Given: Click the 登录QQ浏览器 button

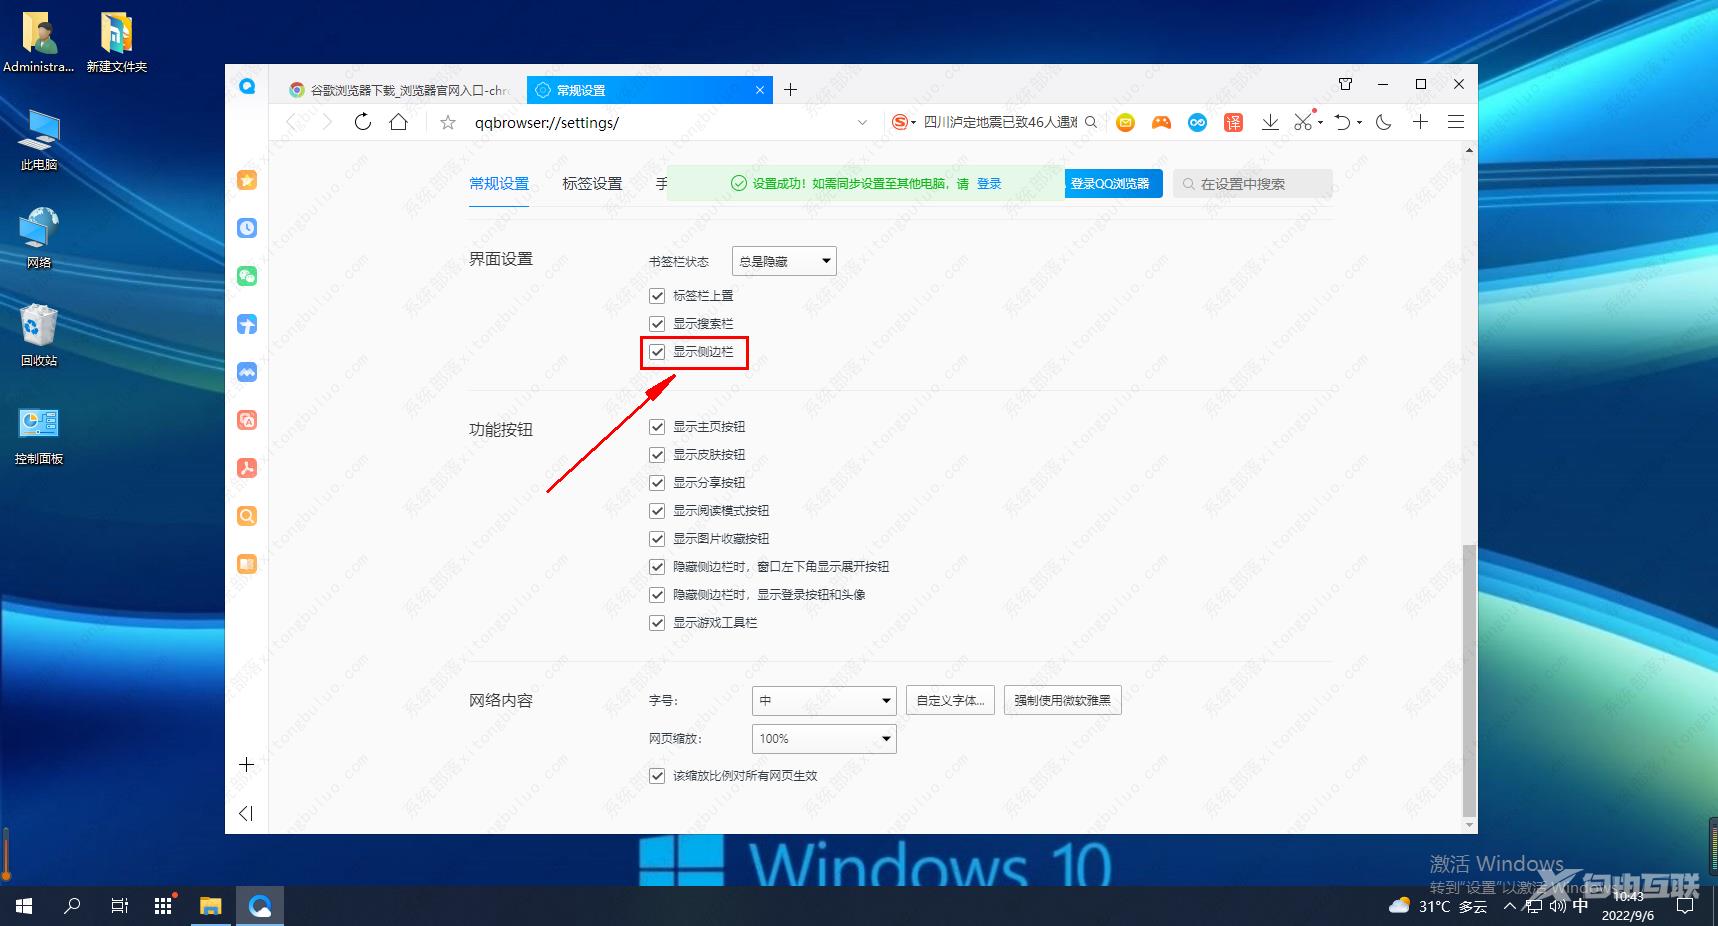Looking at the screenshot, I should tap(1113, 184).
